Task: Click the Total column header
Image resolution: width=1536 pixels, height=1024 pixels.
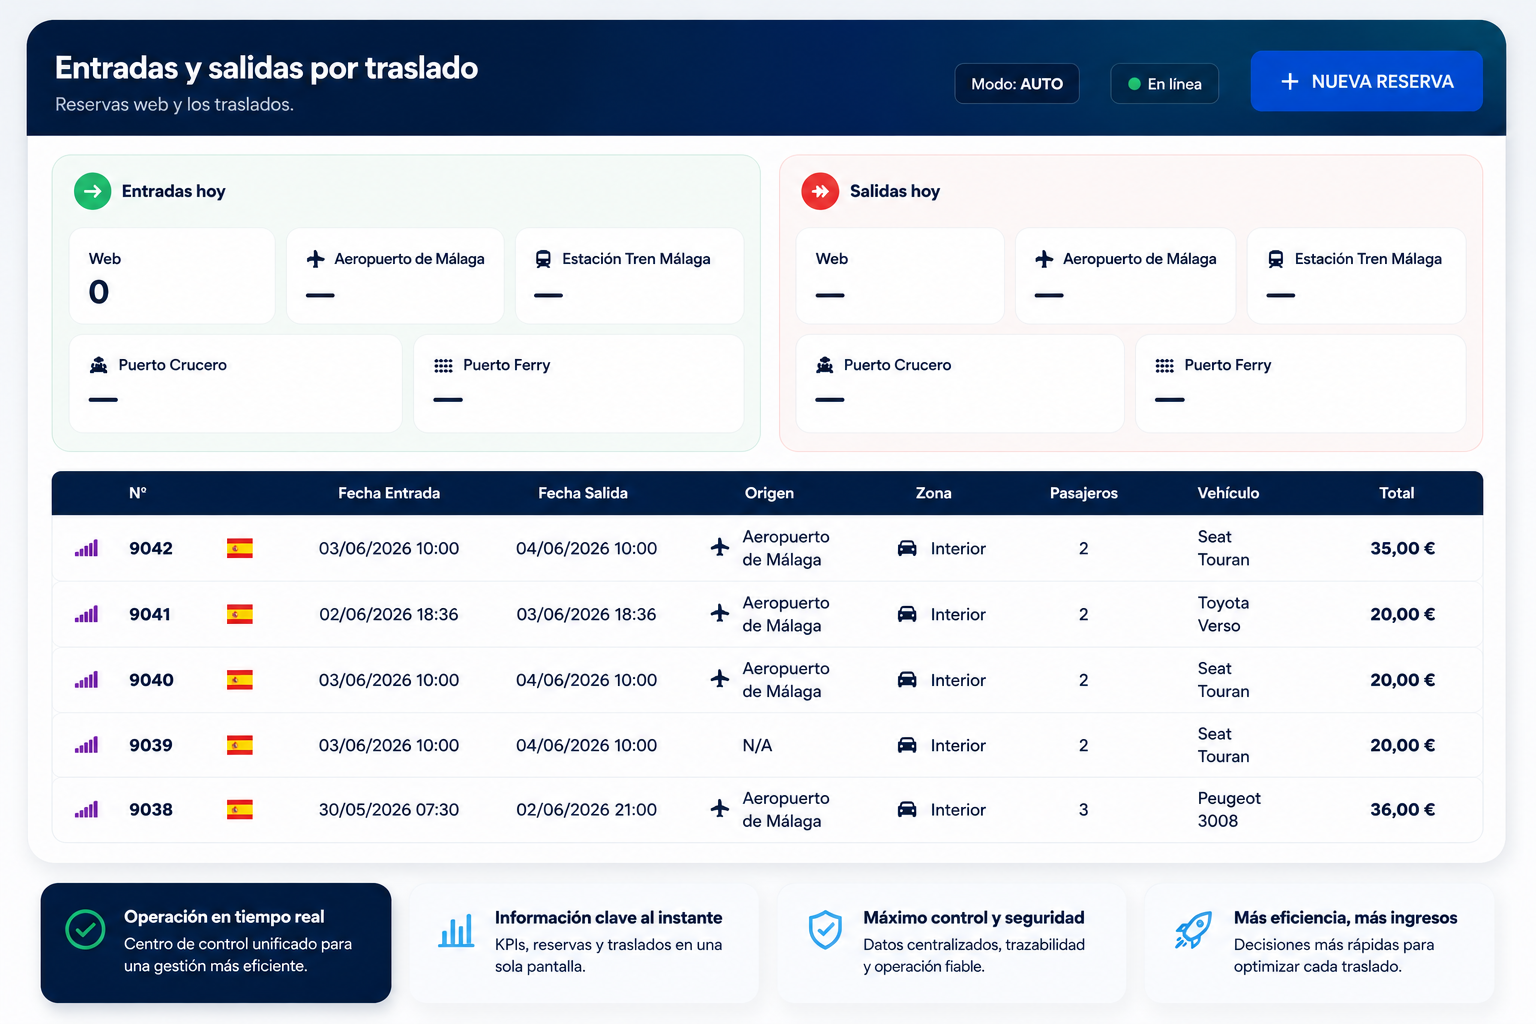Action: (x=1397, y=493)
